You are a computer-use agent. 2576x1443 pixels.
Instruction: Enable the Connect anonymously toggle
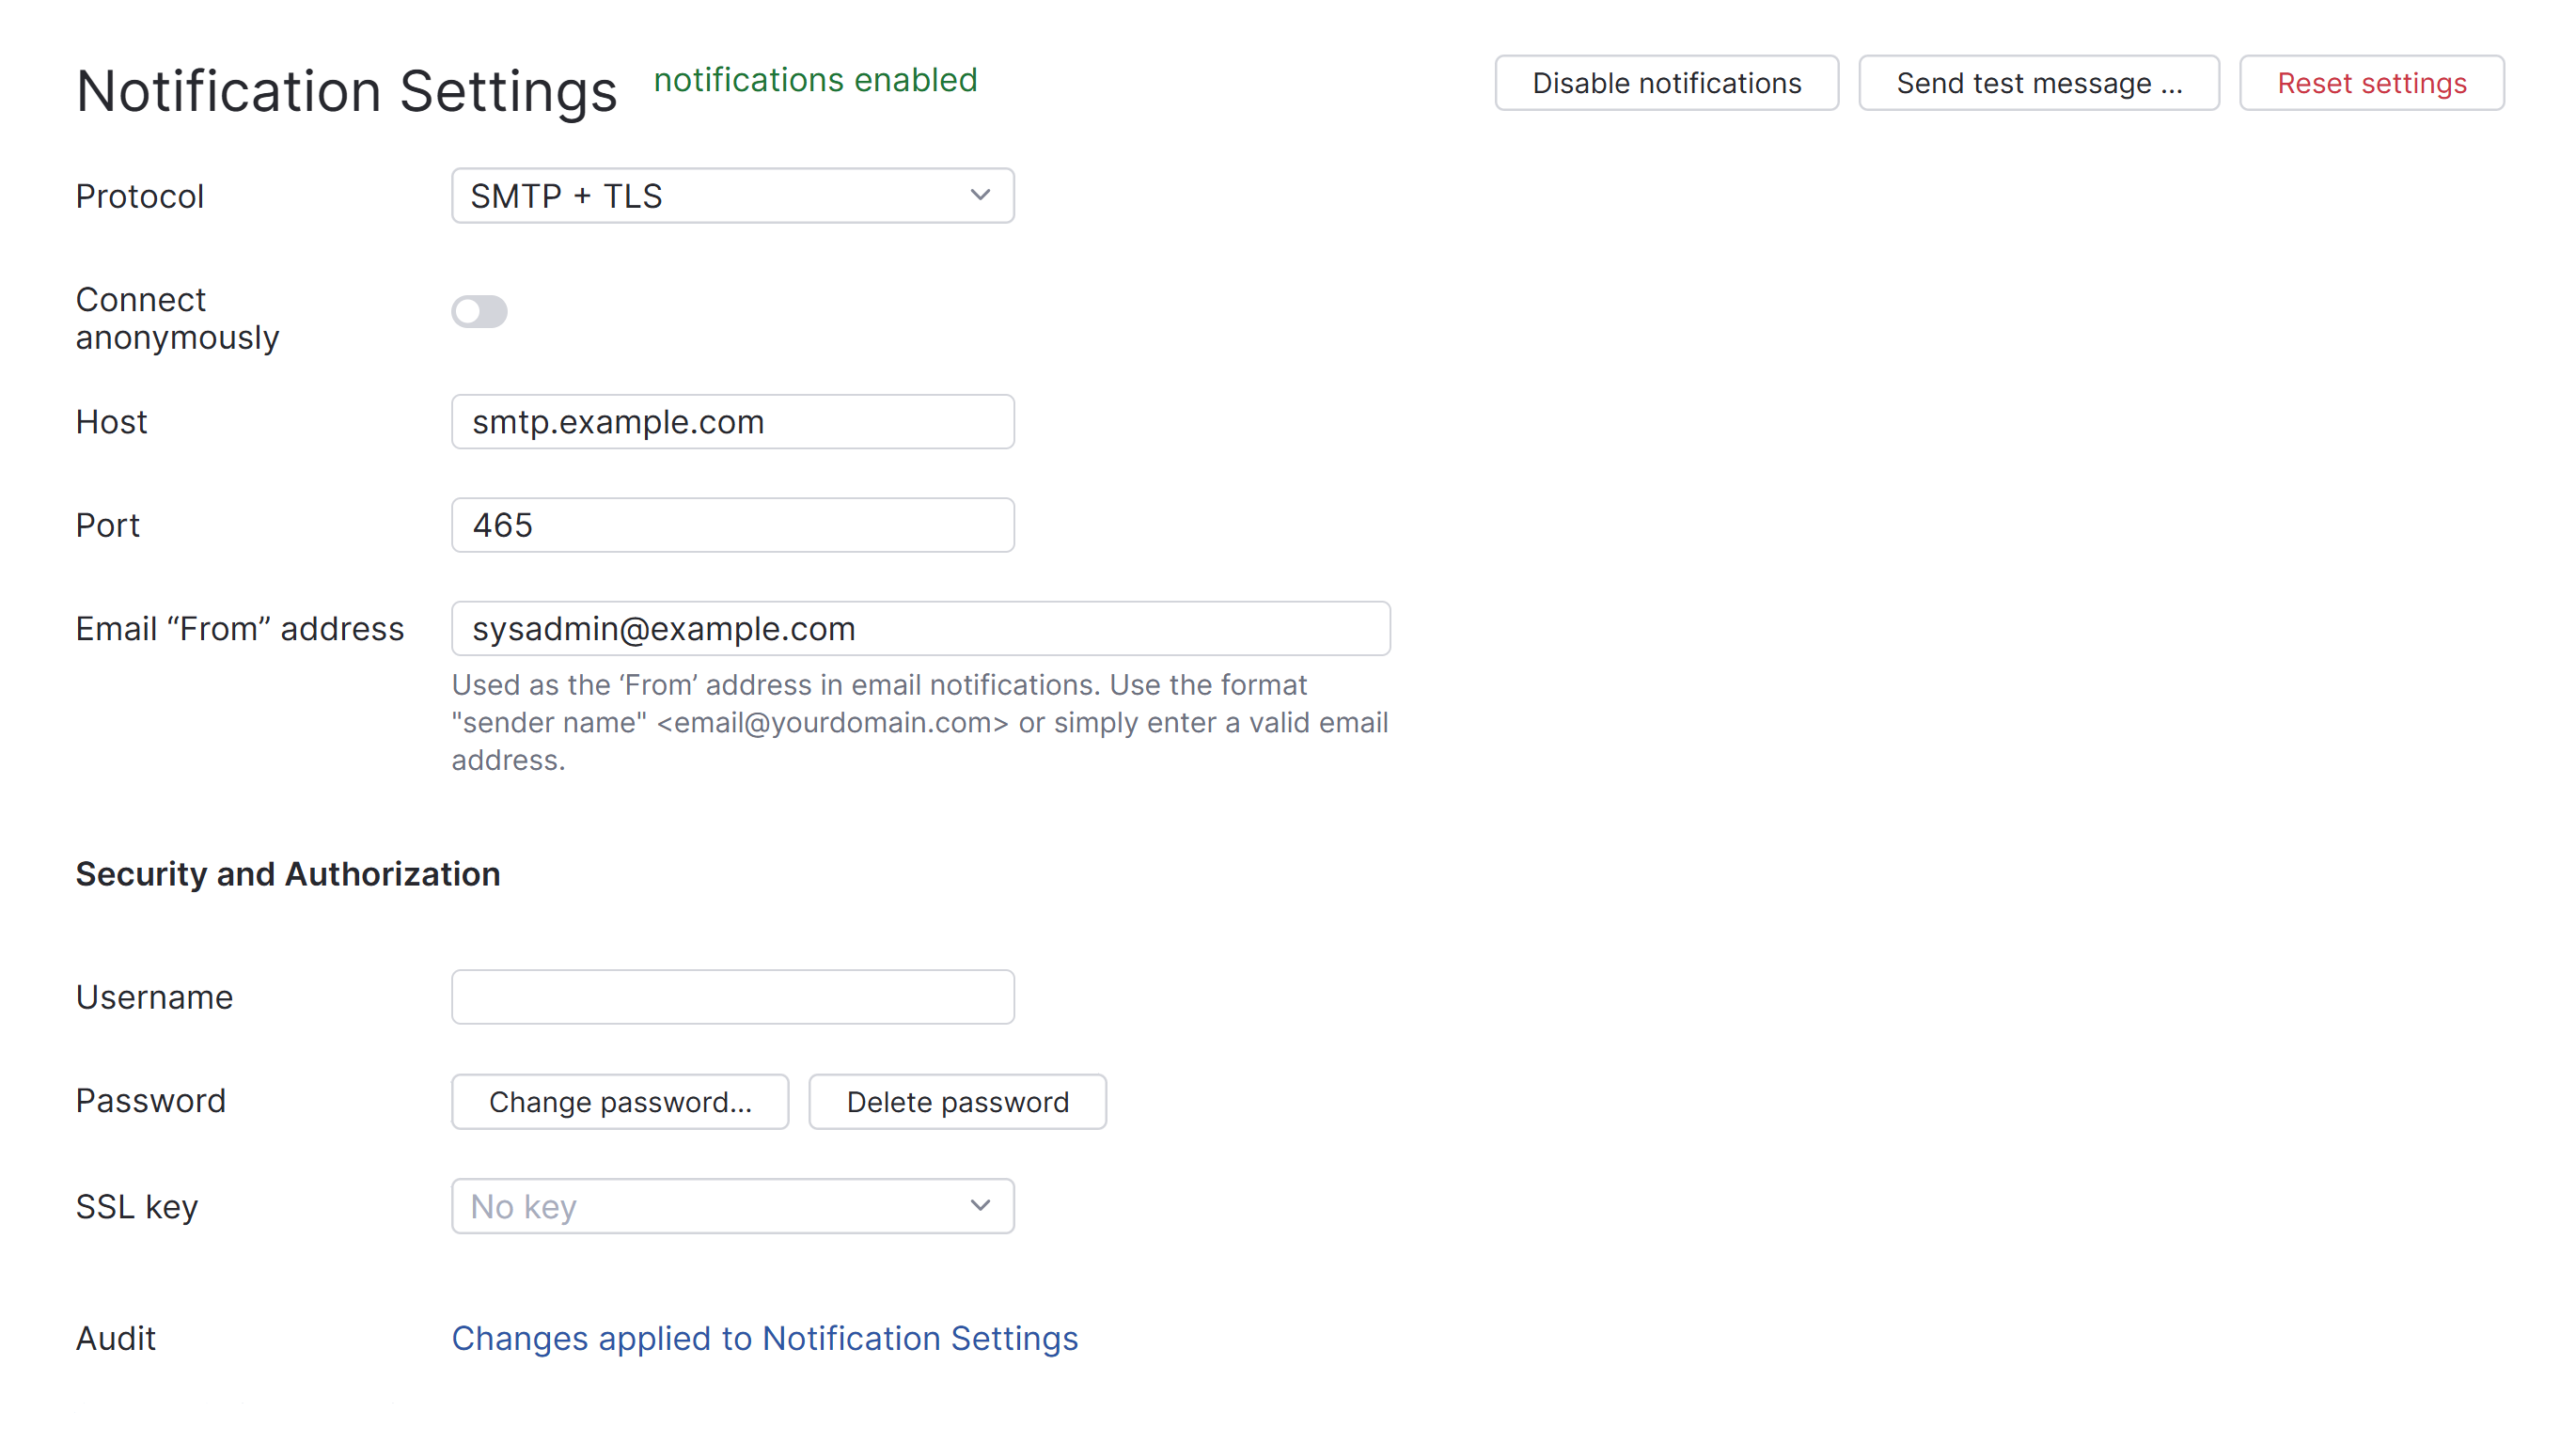coord(479,311)
